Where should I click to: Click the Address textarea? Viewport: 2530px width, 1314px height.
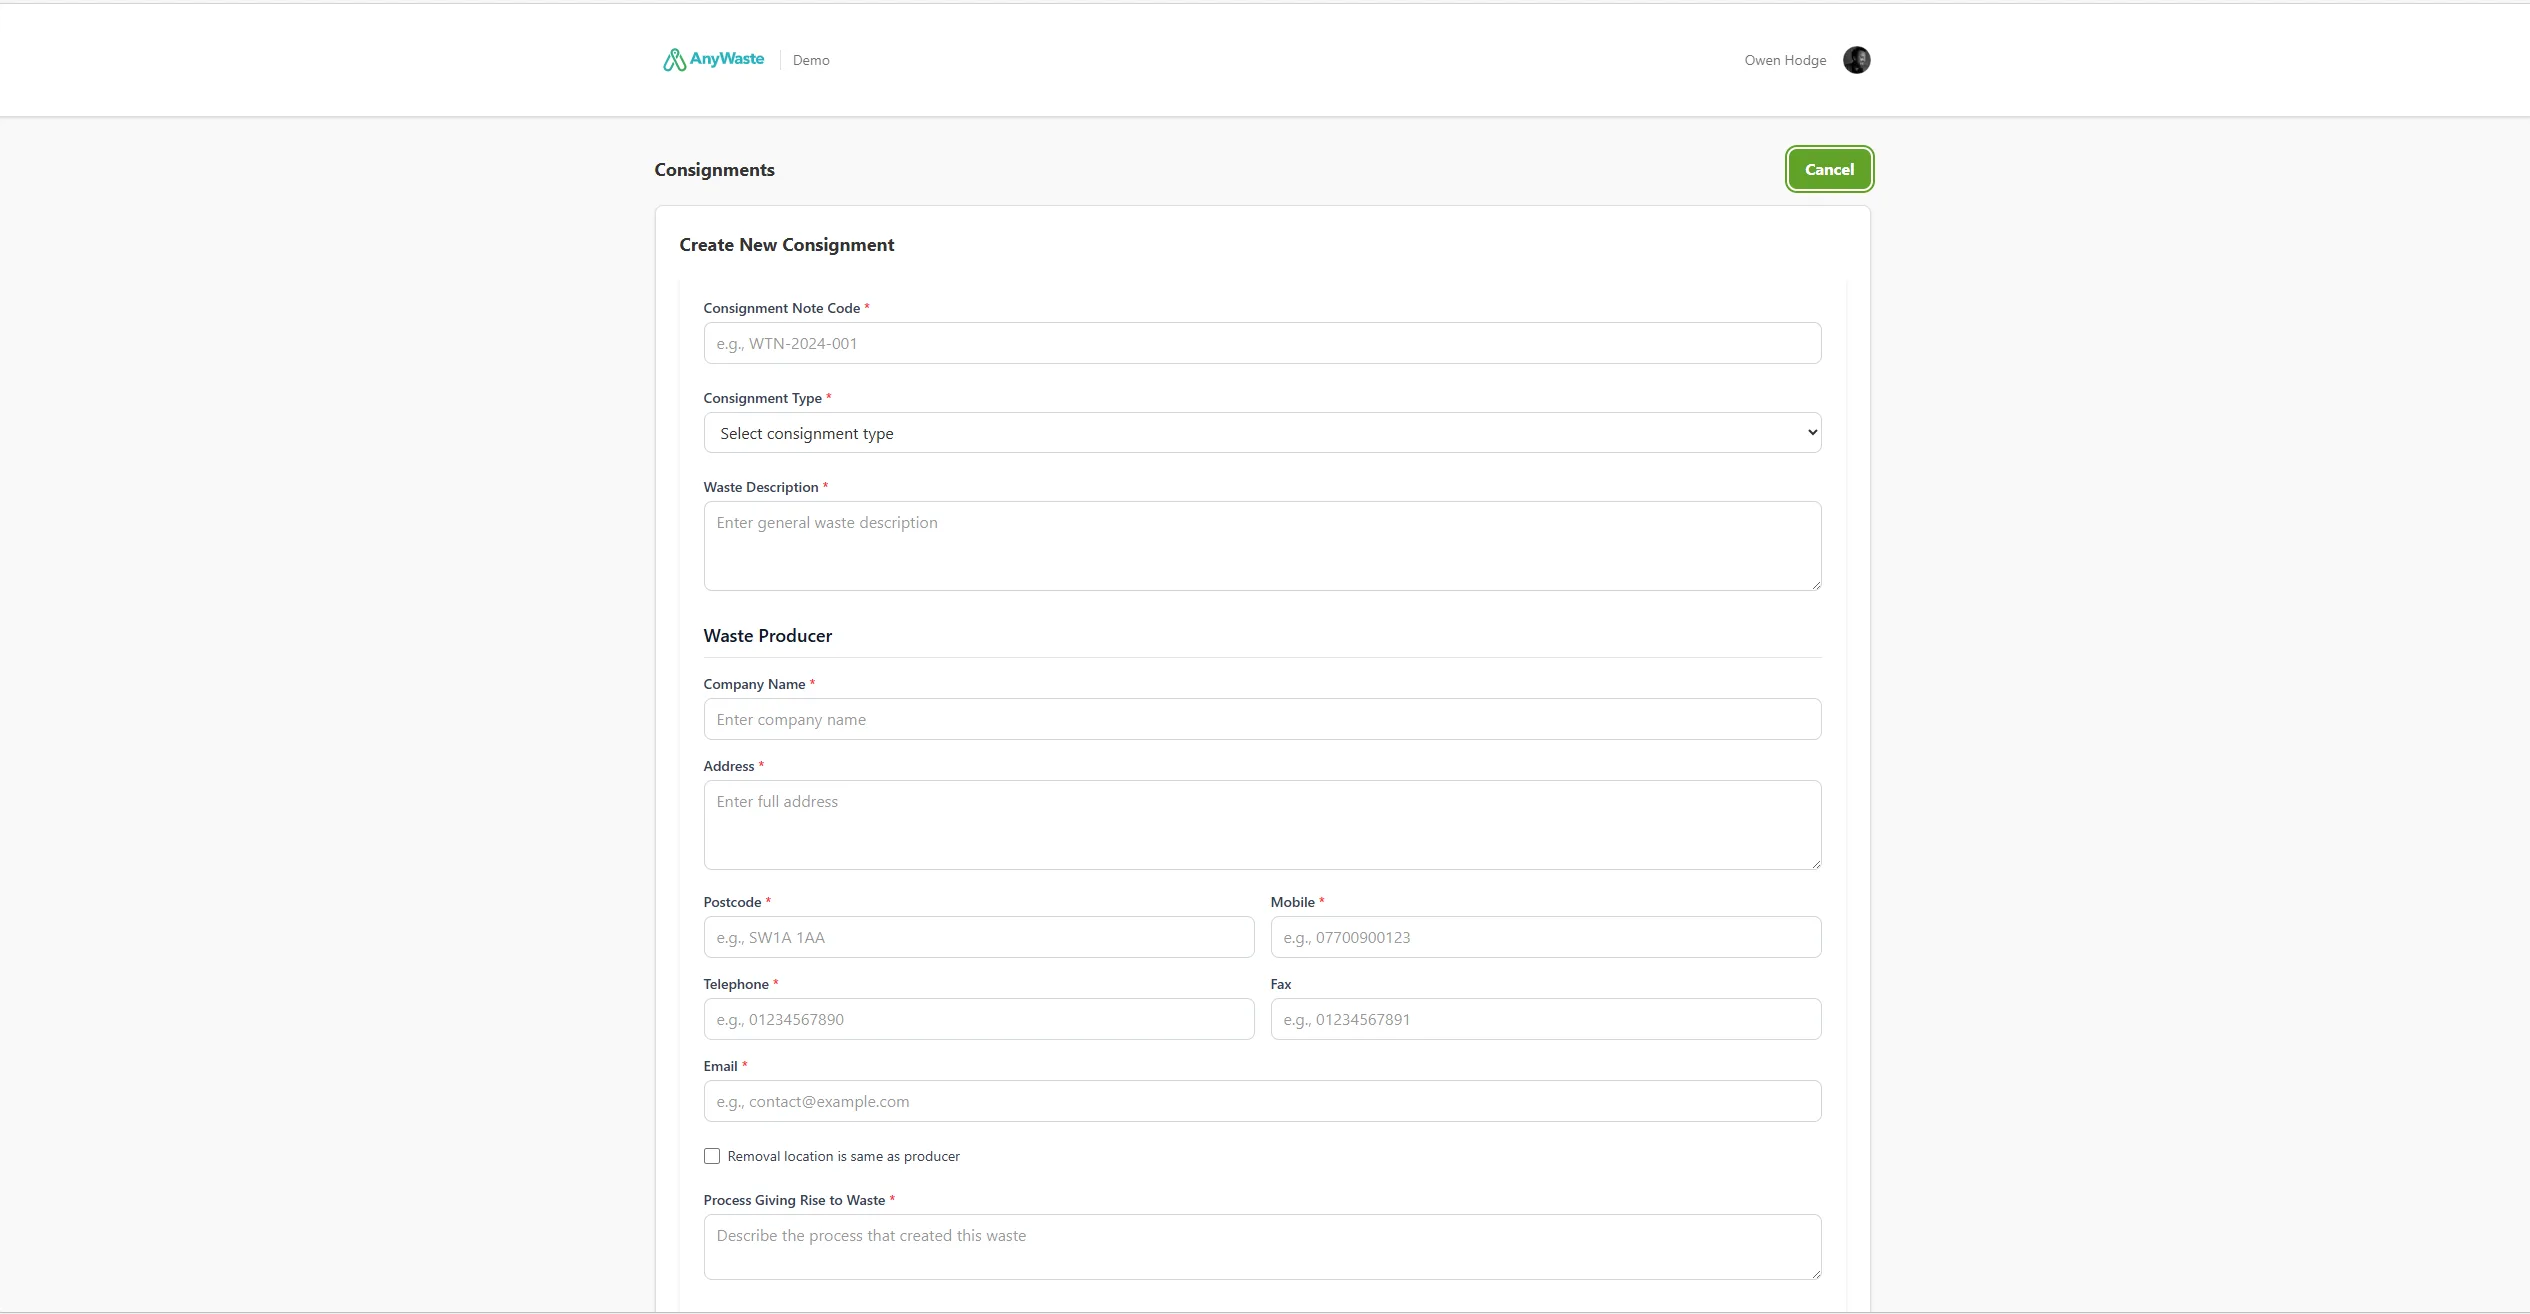point(1262,825)
